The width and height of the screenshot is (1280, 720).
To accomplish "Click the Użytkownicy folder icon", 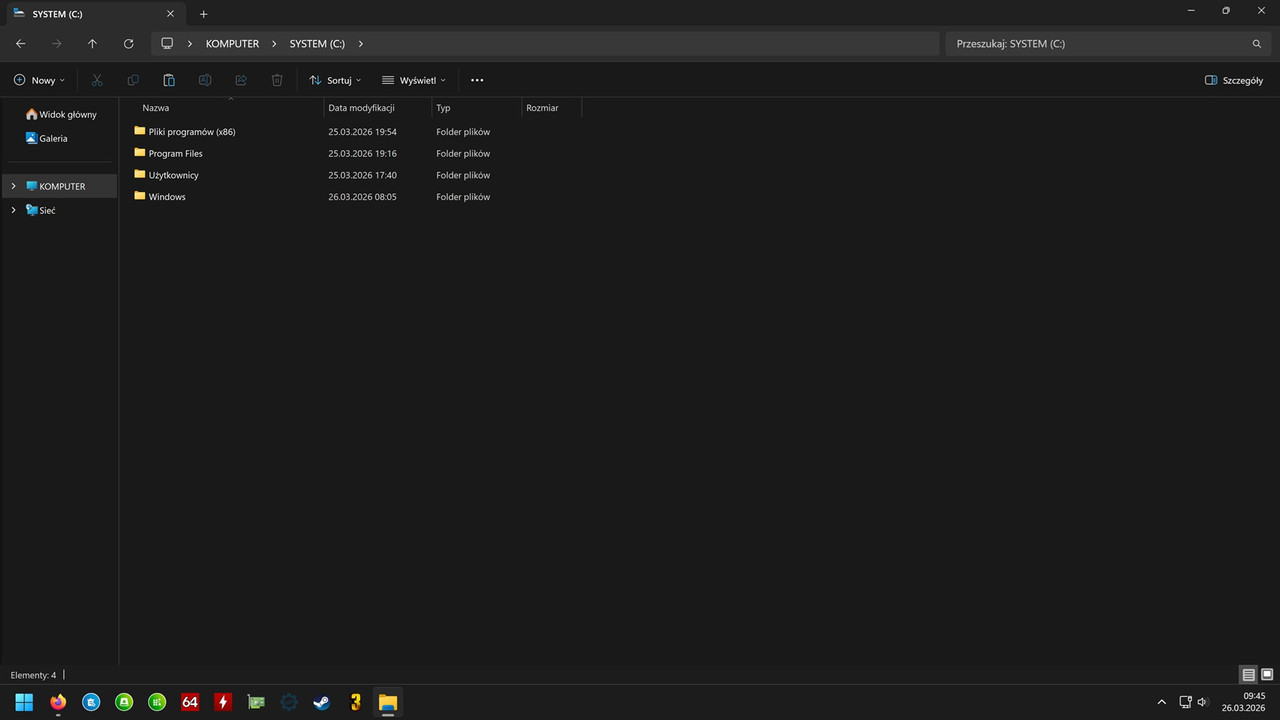I will [x=140, y=174].
